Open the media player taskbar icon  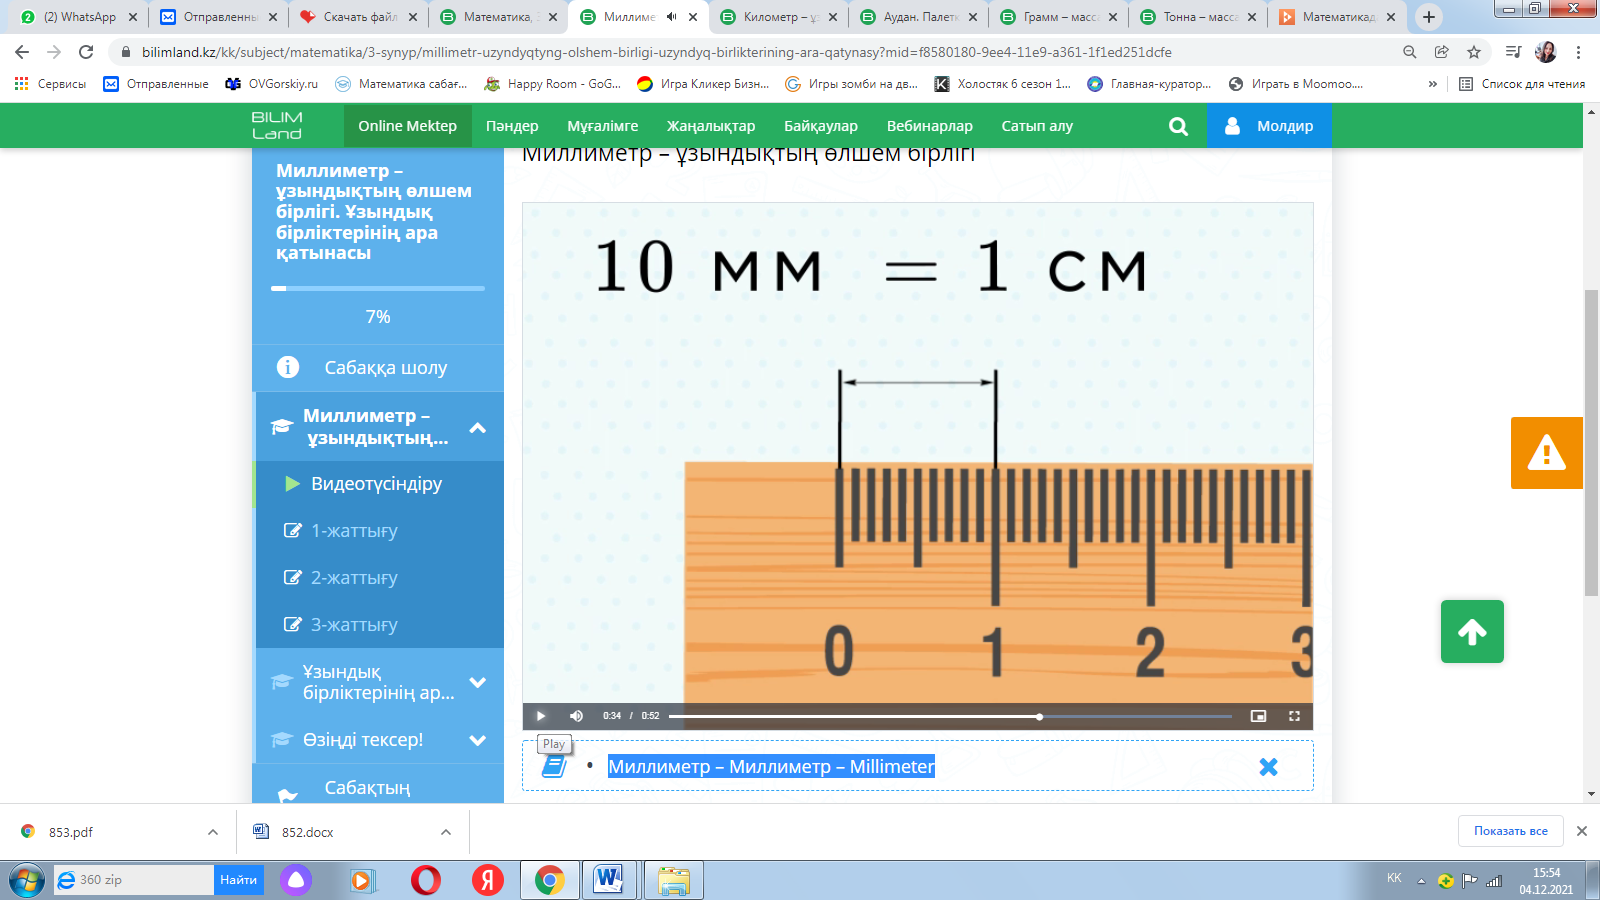pyautogui.click(x=361, y=880)
